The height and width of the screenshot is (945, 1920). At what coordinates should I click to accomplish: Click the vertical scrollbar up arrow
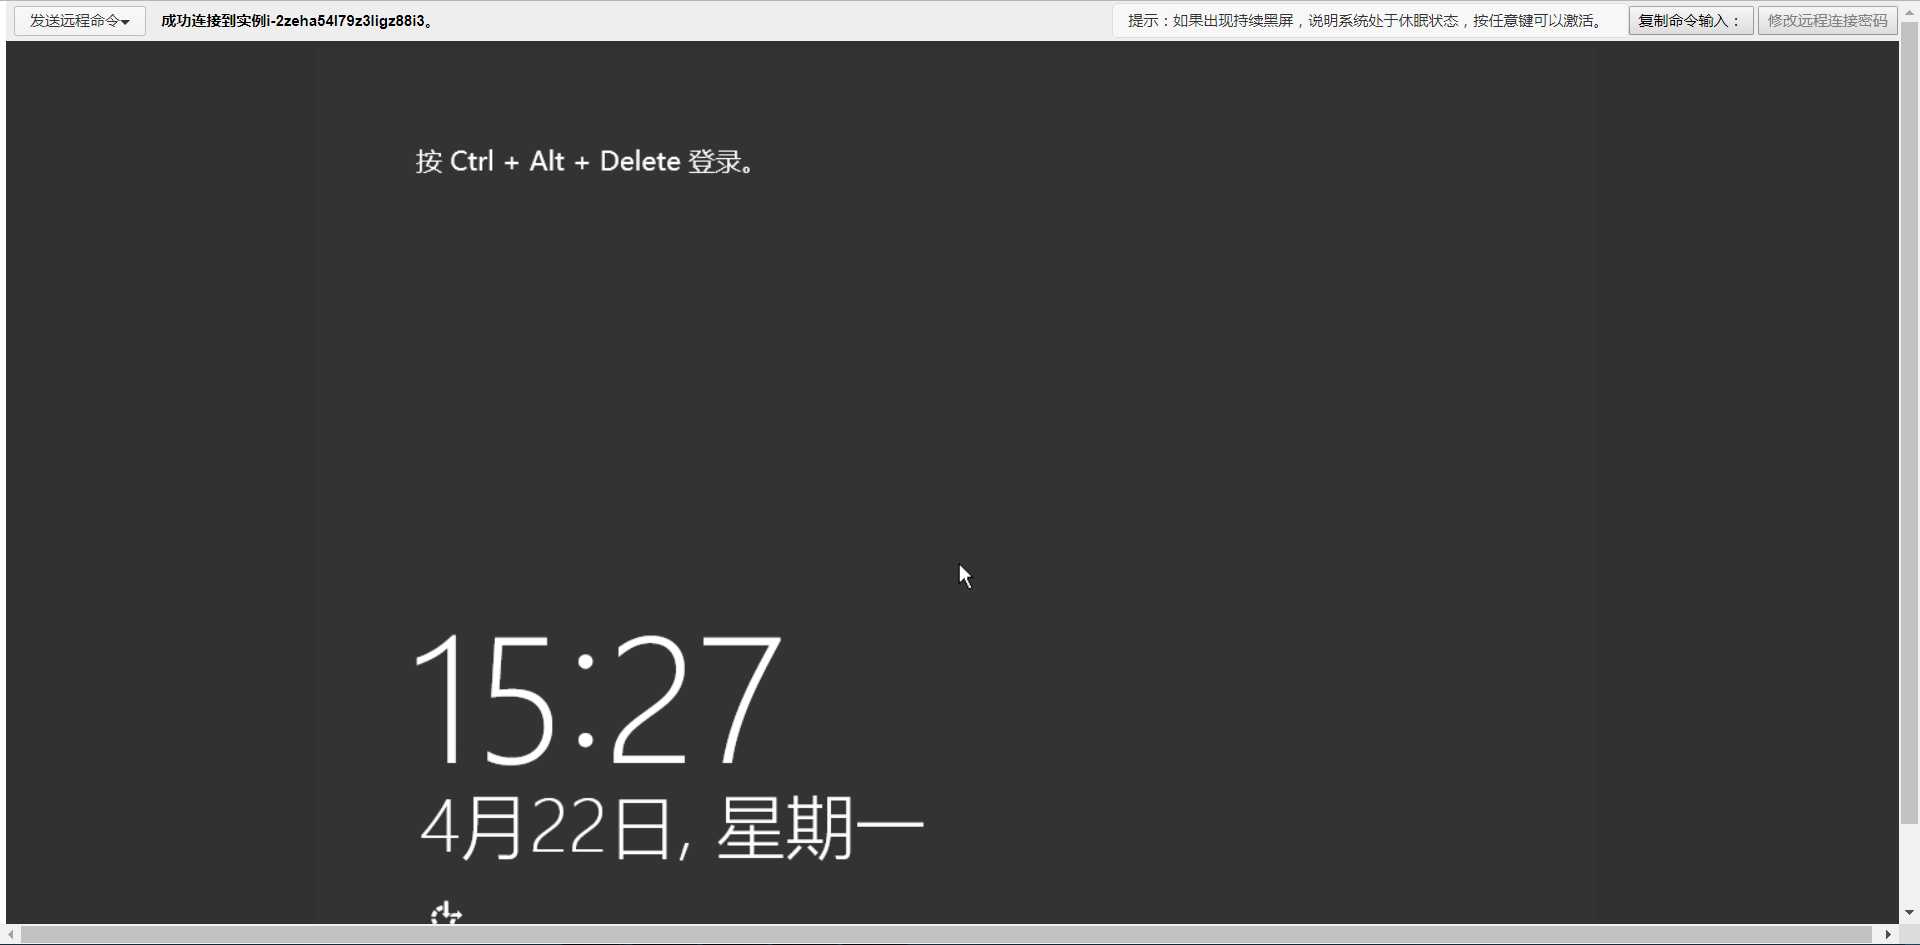1909,12
